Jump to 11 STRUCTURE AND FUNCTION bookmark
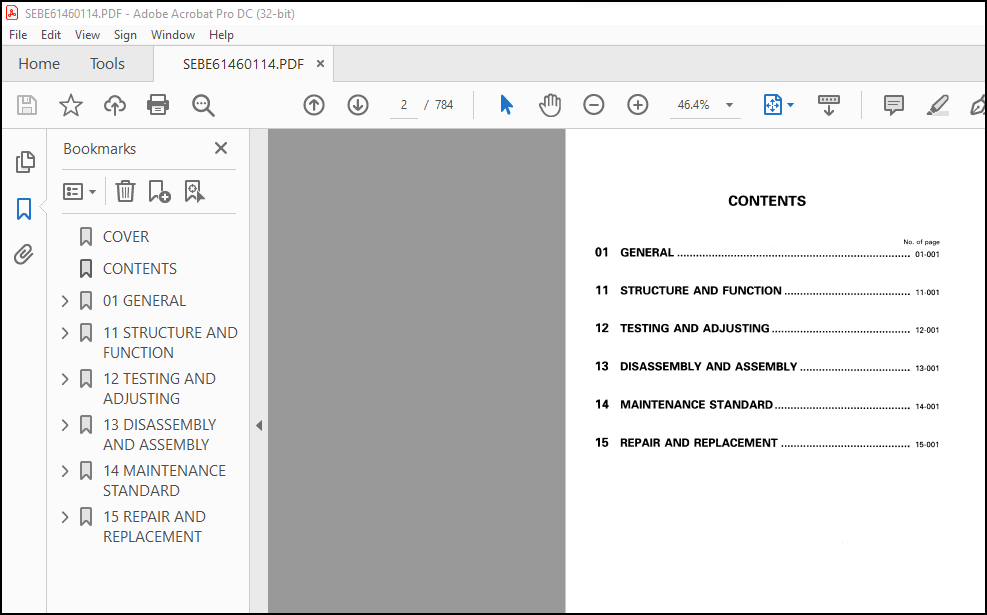Image resolution: width=987 pixels, height=615 pixels. point(170,342)
